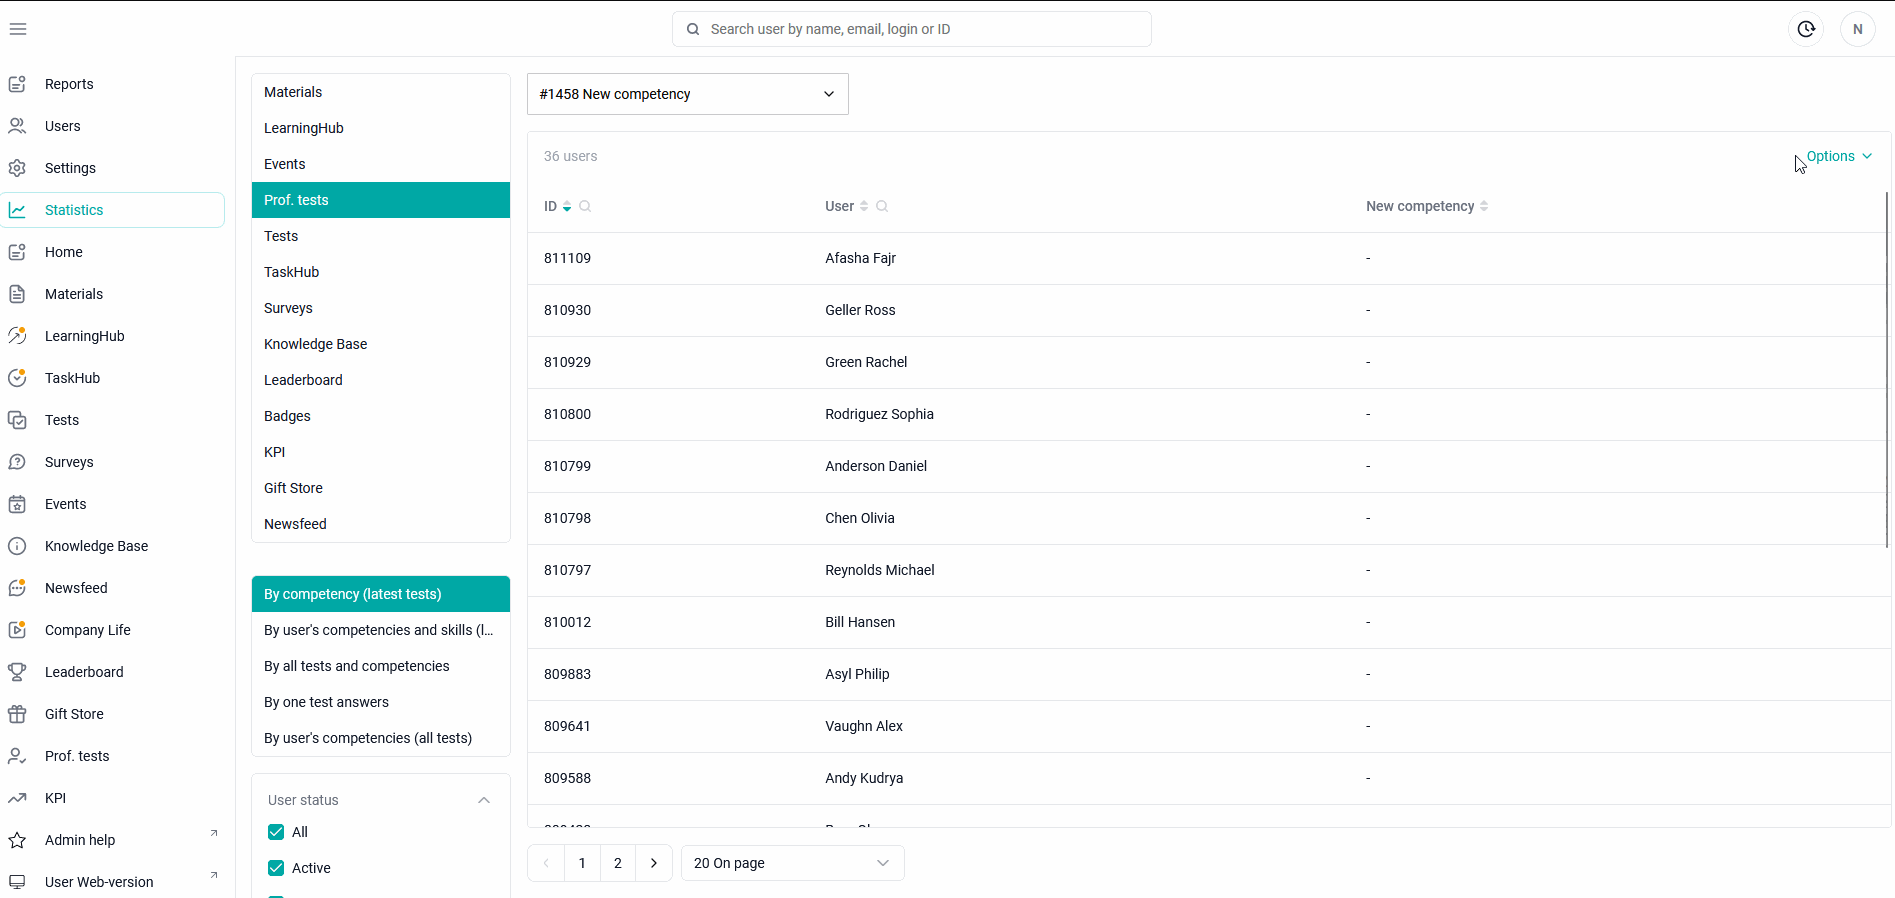Screen dimensions: 1895x898
Task: Select By one test answers
Action: [x=381, y=702]
